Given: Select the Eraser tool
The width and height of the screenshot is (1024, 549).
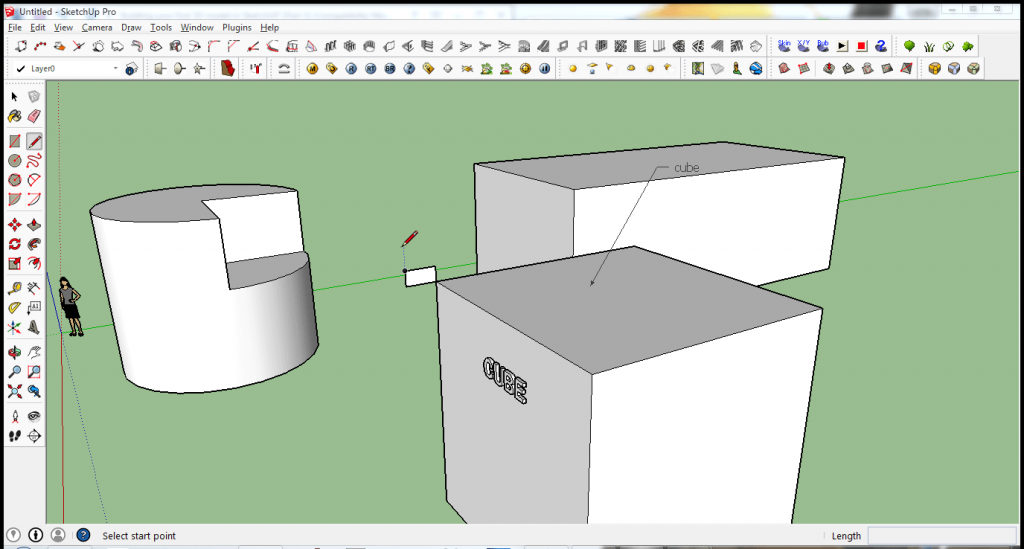Looking at the screenshot, I should tap(34, 116).
